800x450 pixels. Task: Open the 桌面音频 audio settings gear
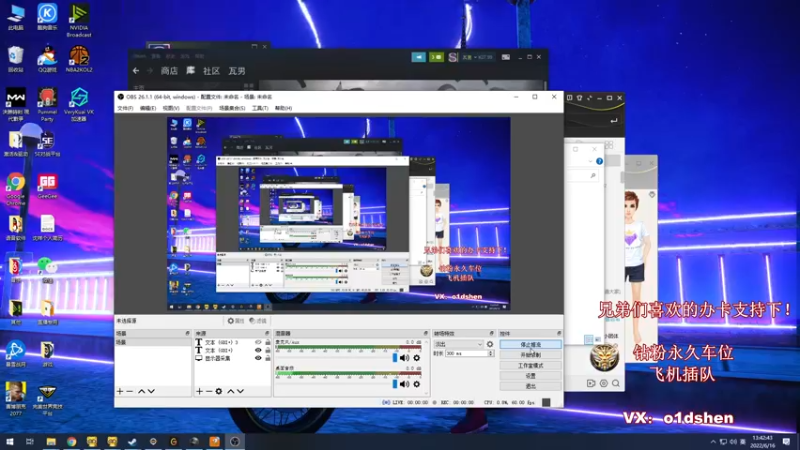417,384
